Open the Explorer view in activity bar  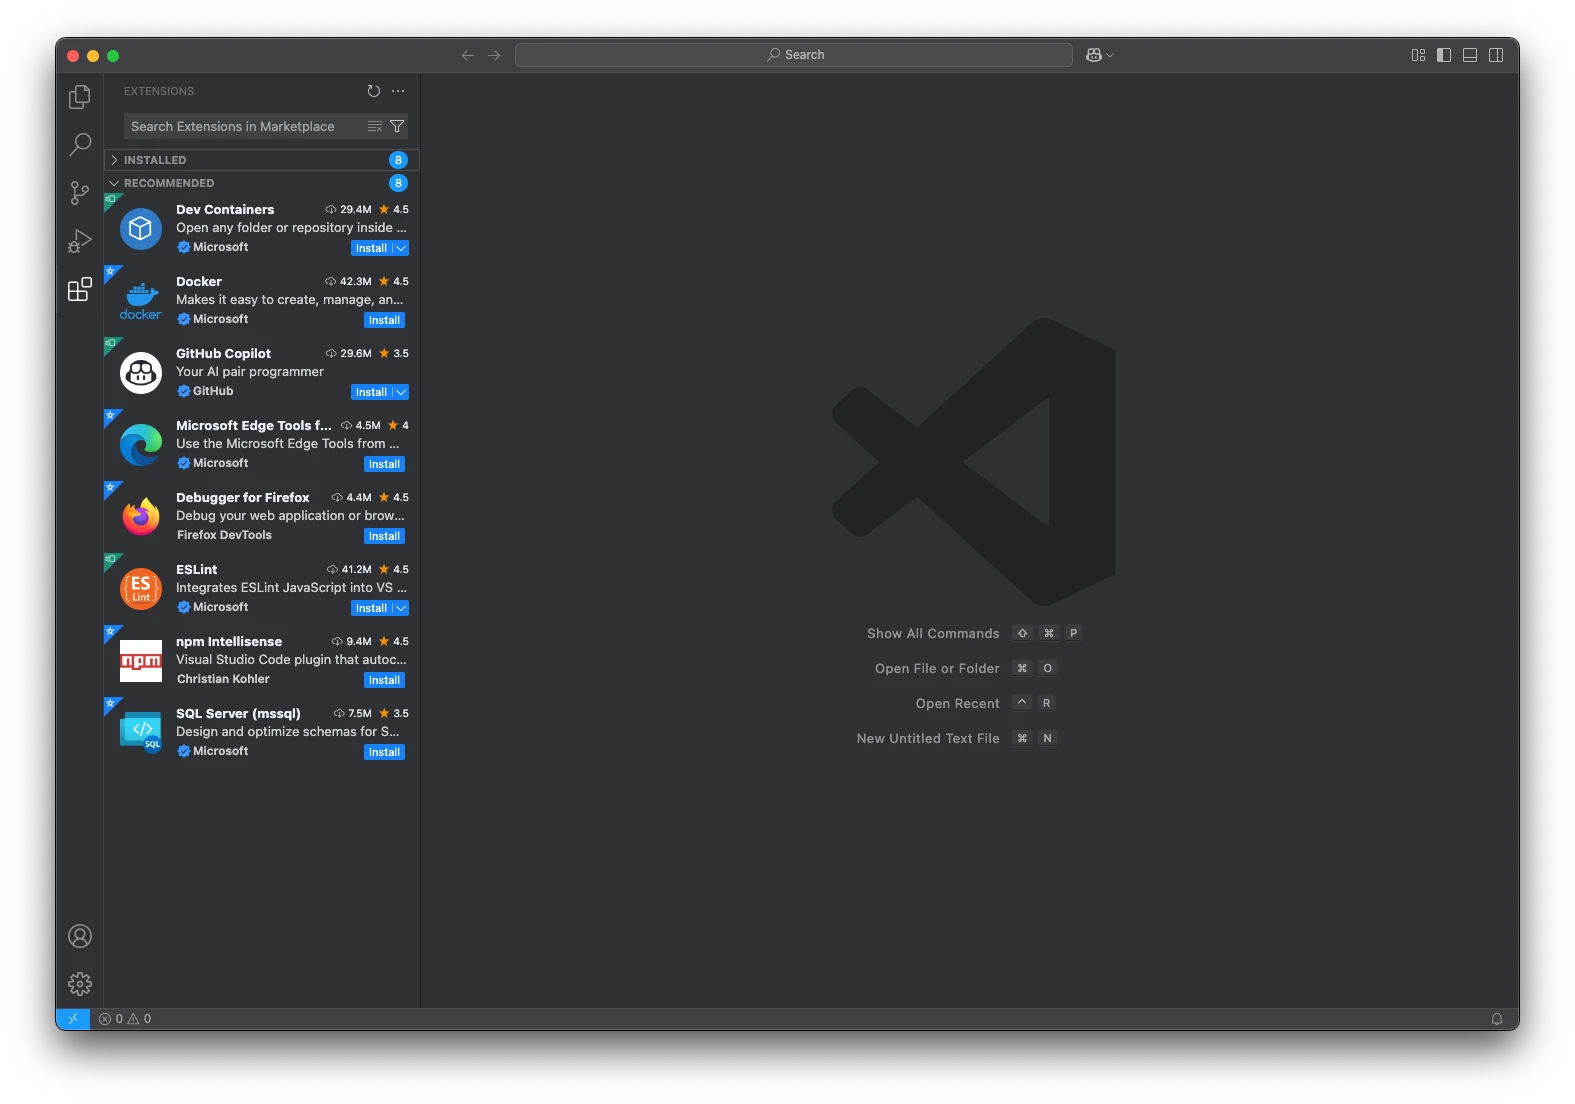coord(80,97)
